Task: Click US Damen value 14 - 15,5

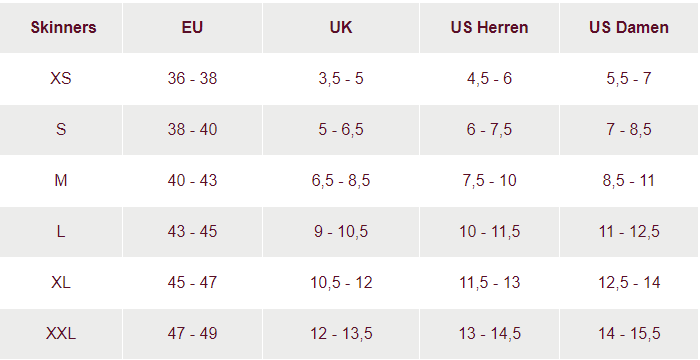Action: click(x=629, y=333)
